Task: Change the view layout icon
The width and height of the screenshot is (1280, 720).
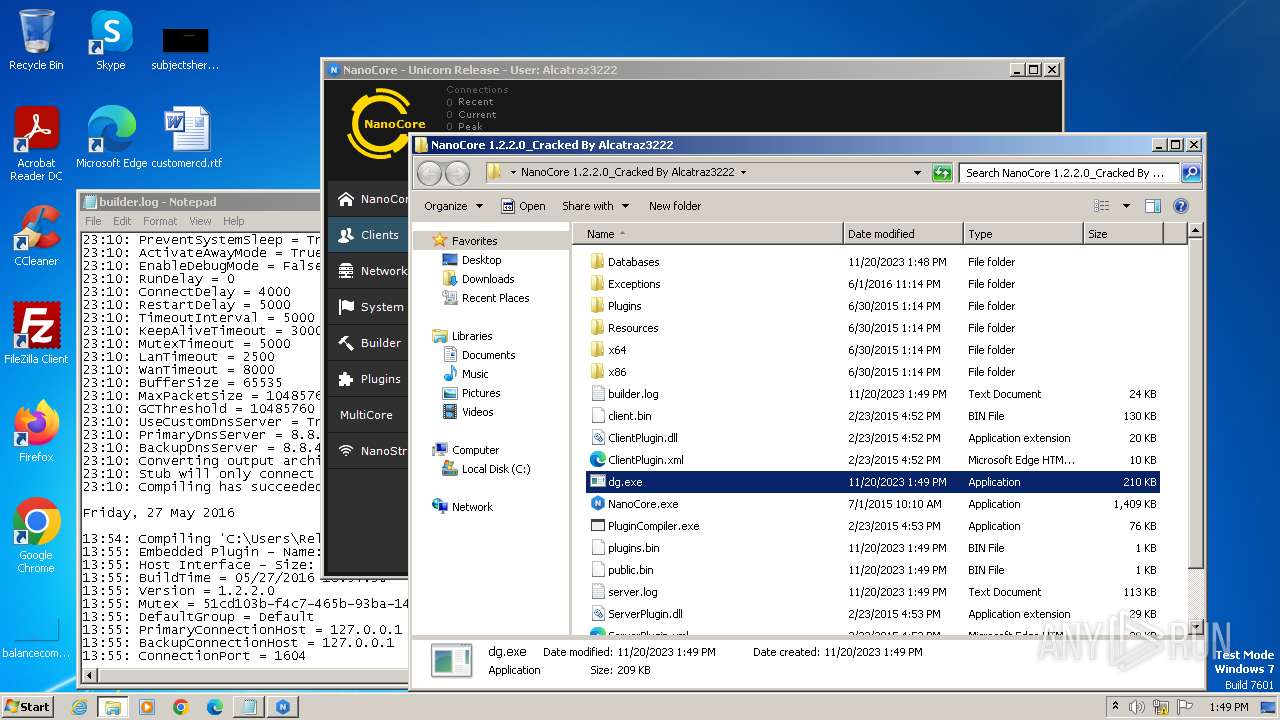Action: [x=1102, y=206]
